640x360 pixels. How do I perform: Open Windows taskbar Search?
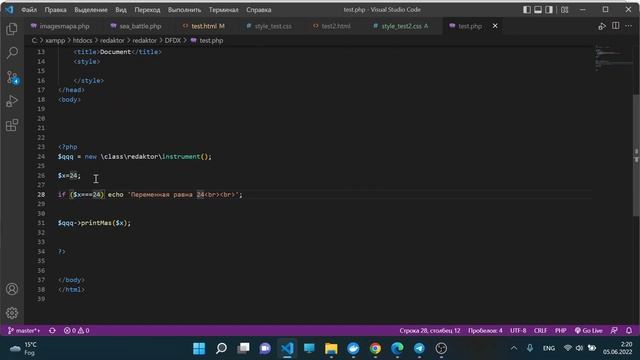tap(221, 348)
